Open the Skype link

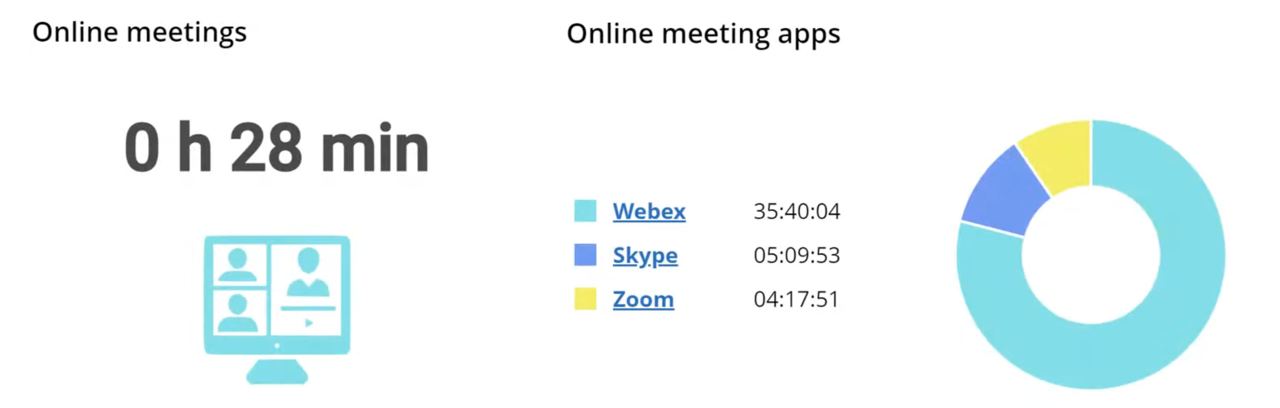(x=645, y=255)
